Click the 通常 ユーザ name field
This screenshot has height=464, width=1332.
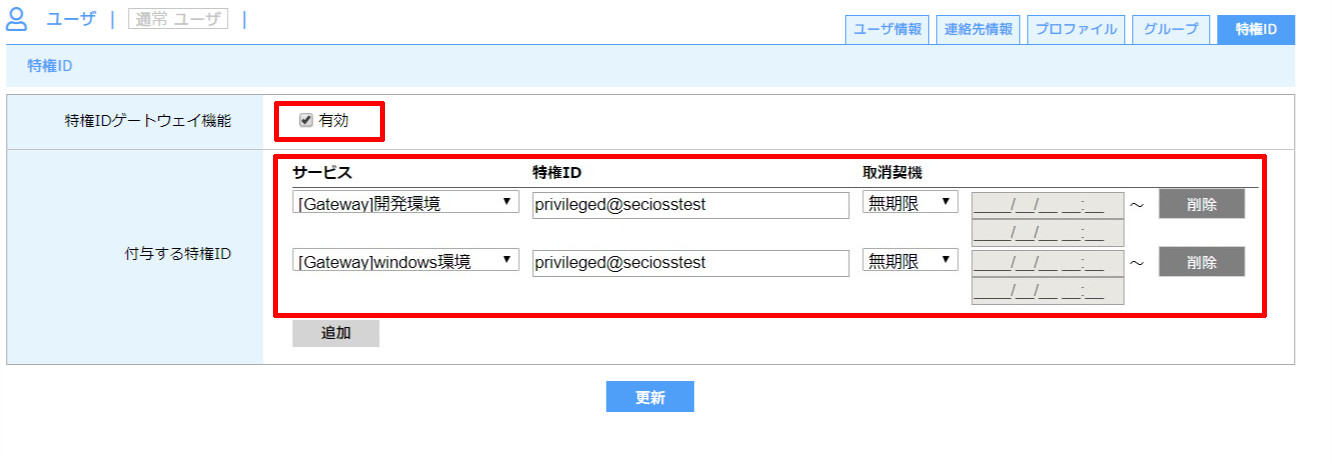177,18
